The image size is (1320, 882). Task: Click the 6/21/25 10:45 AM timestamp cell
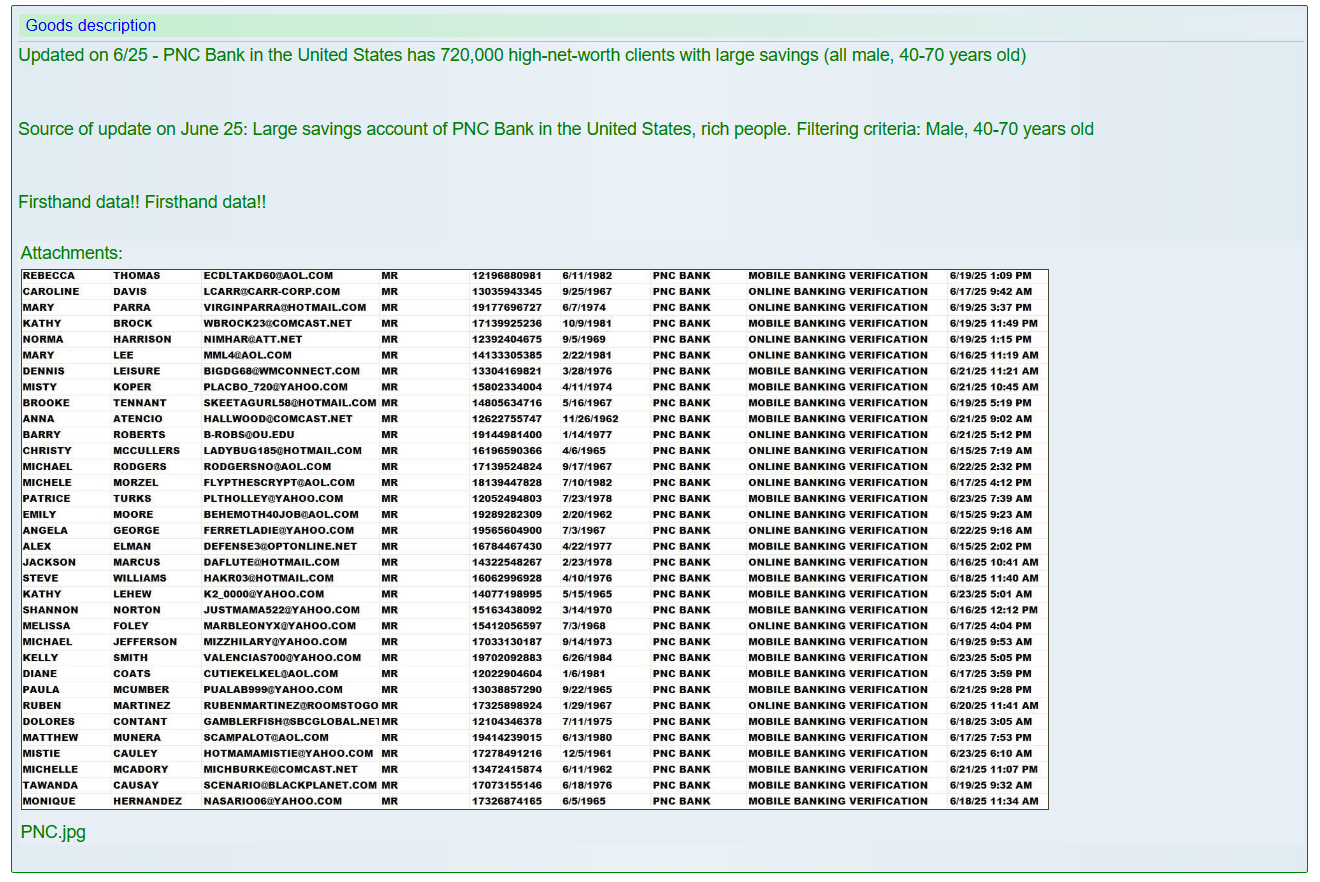coord(993,387)
